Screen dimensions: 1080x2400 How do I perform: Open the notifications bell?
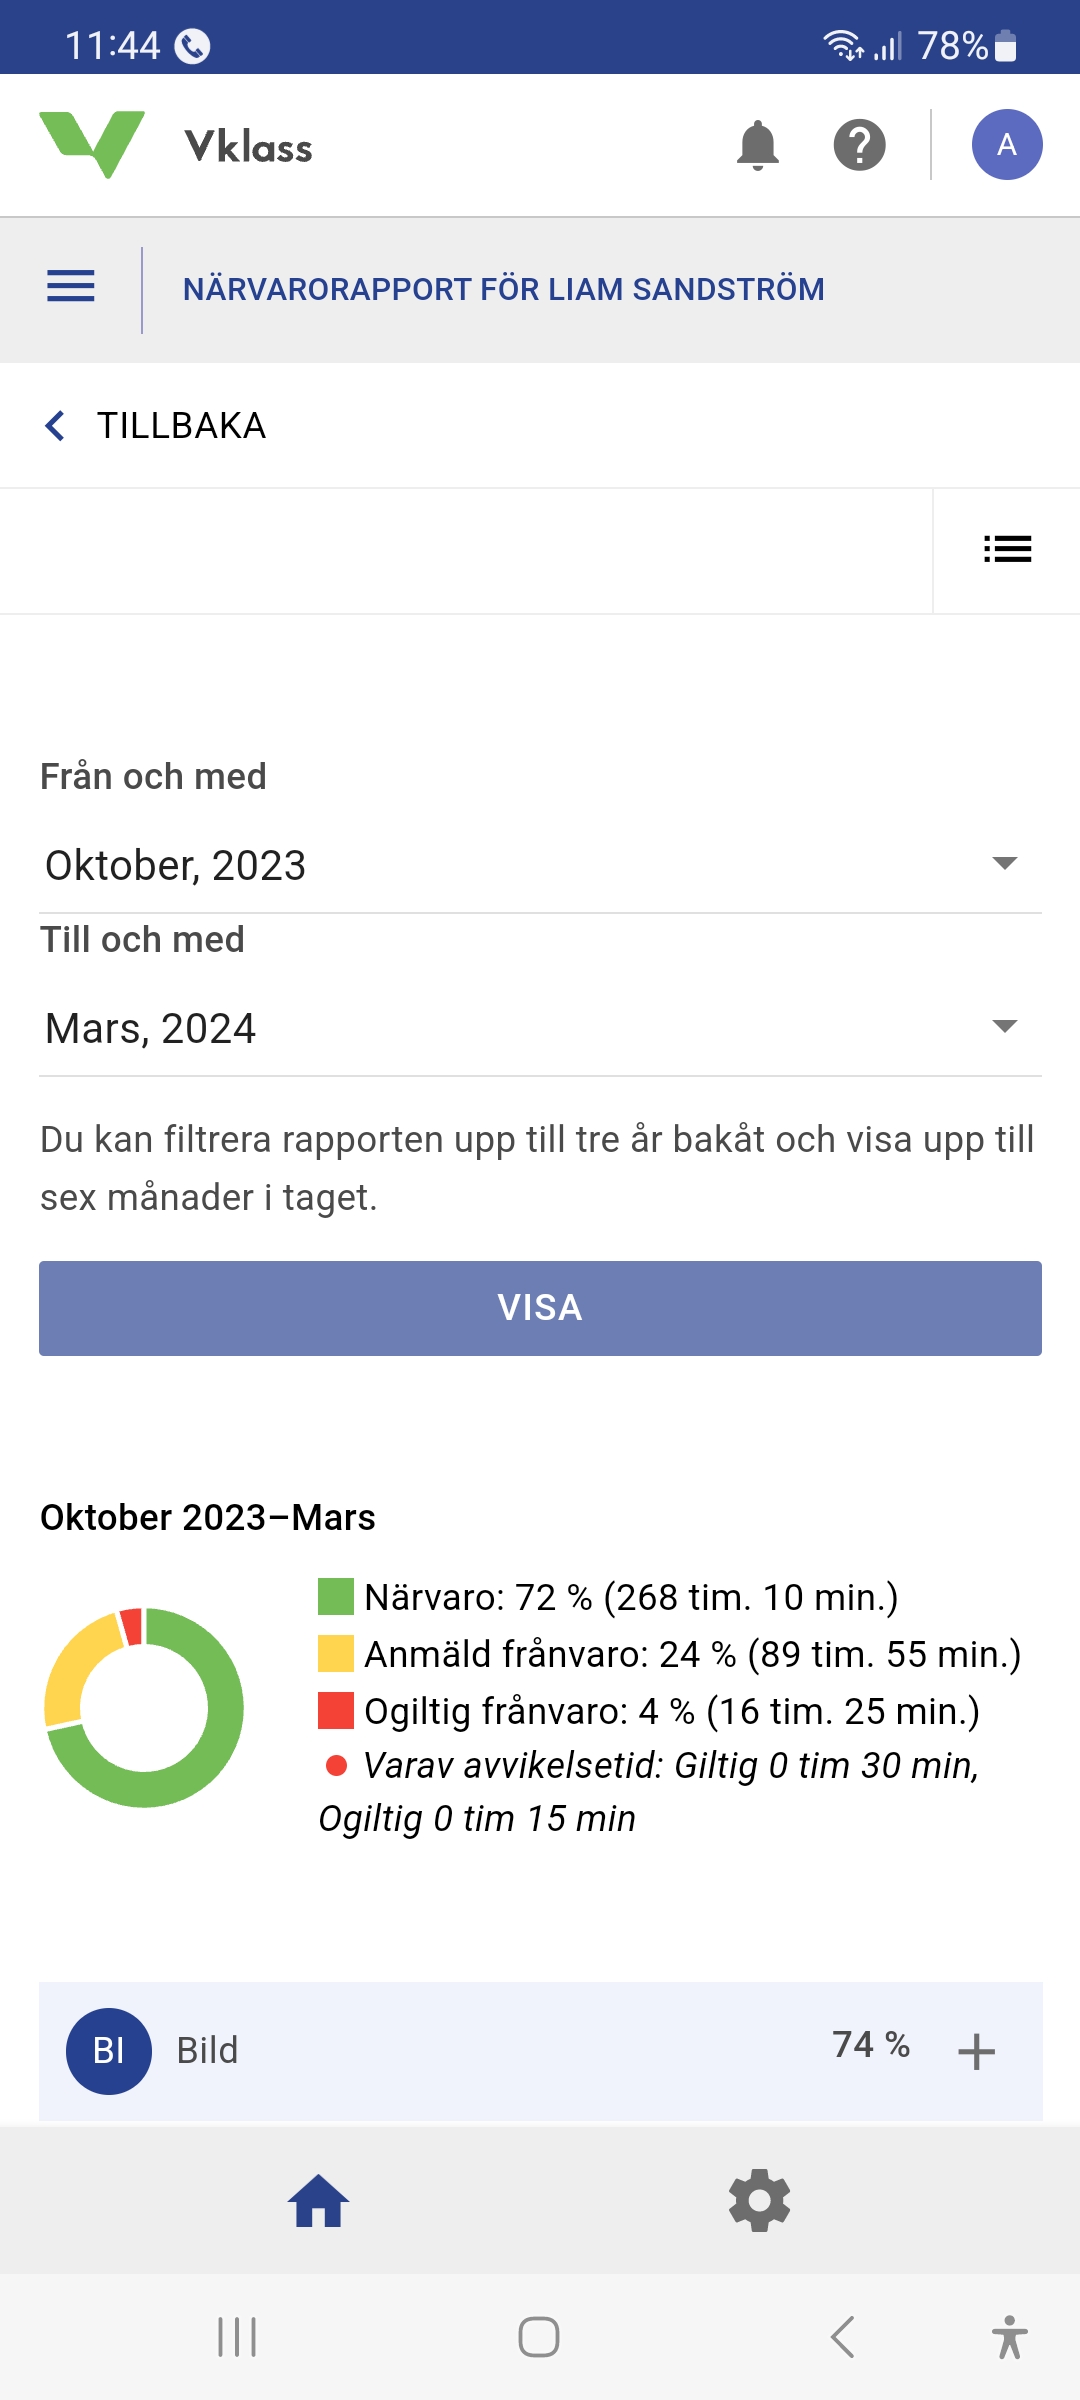(757, 146)
